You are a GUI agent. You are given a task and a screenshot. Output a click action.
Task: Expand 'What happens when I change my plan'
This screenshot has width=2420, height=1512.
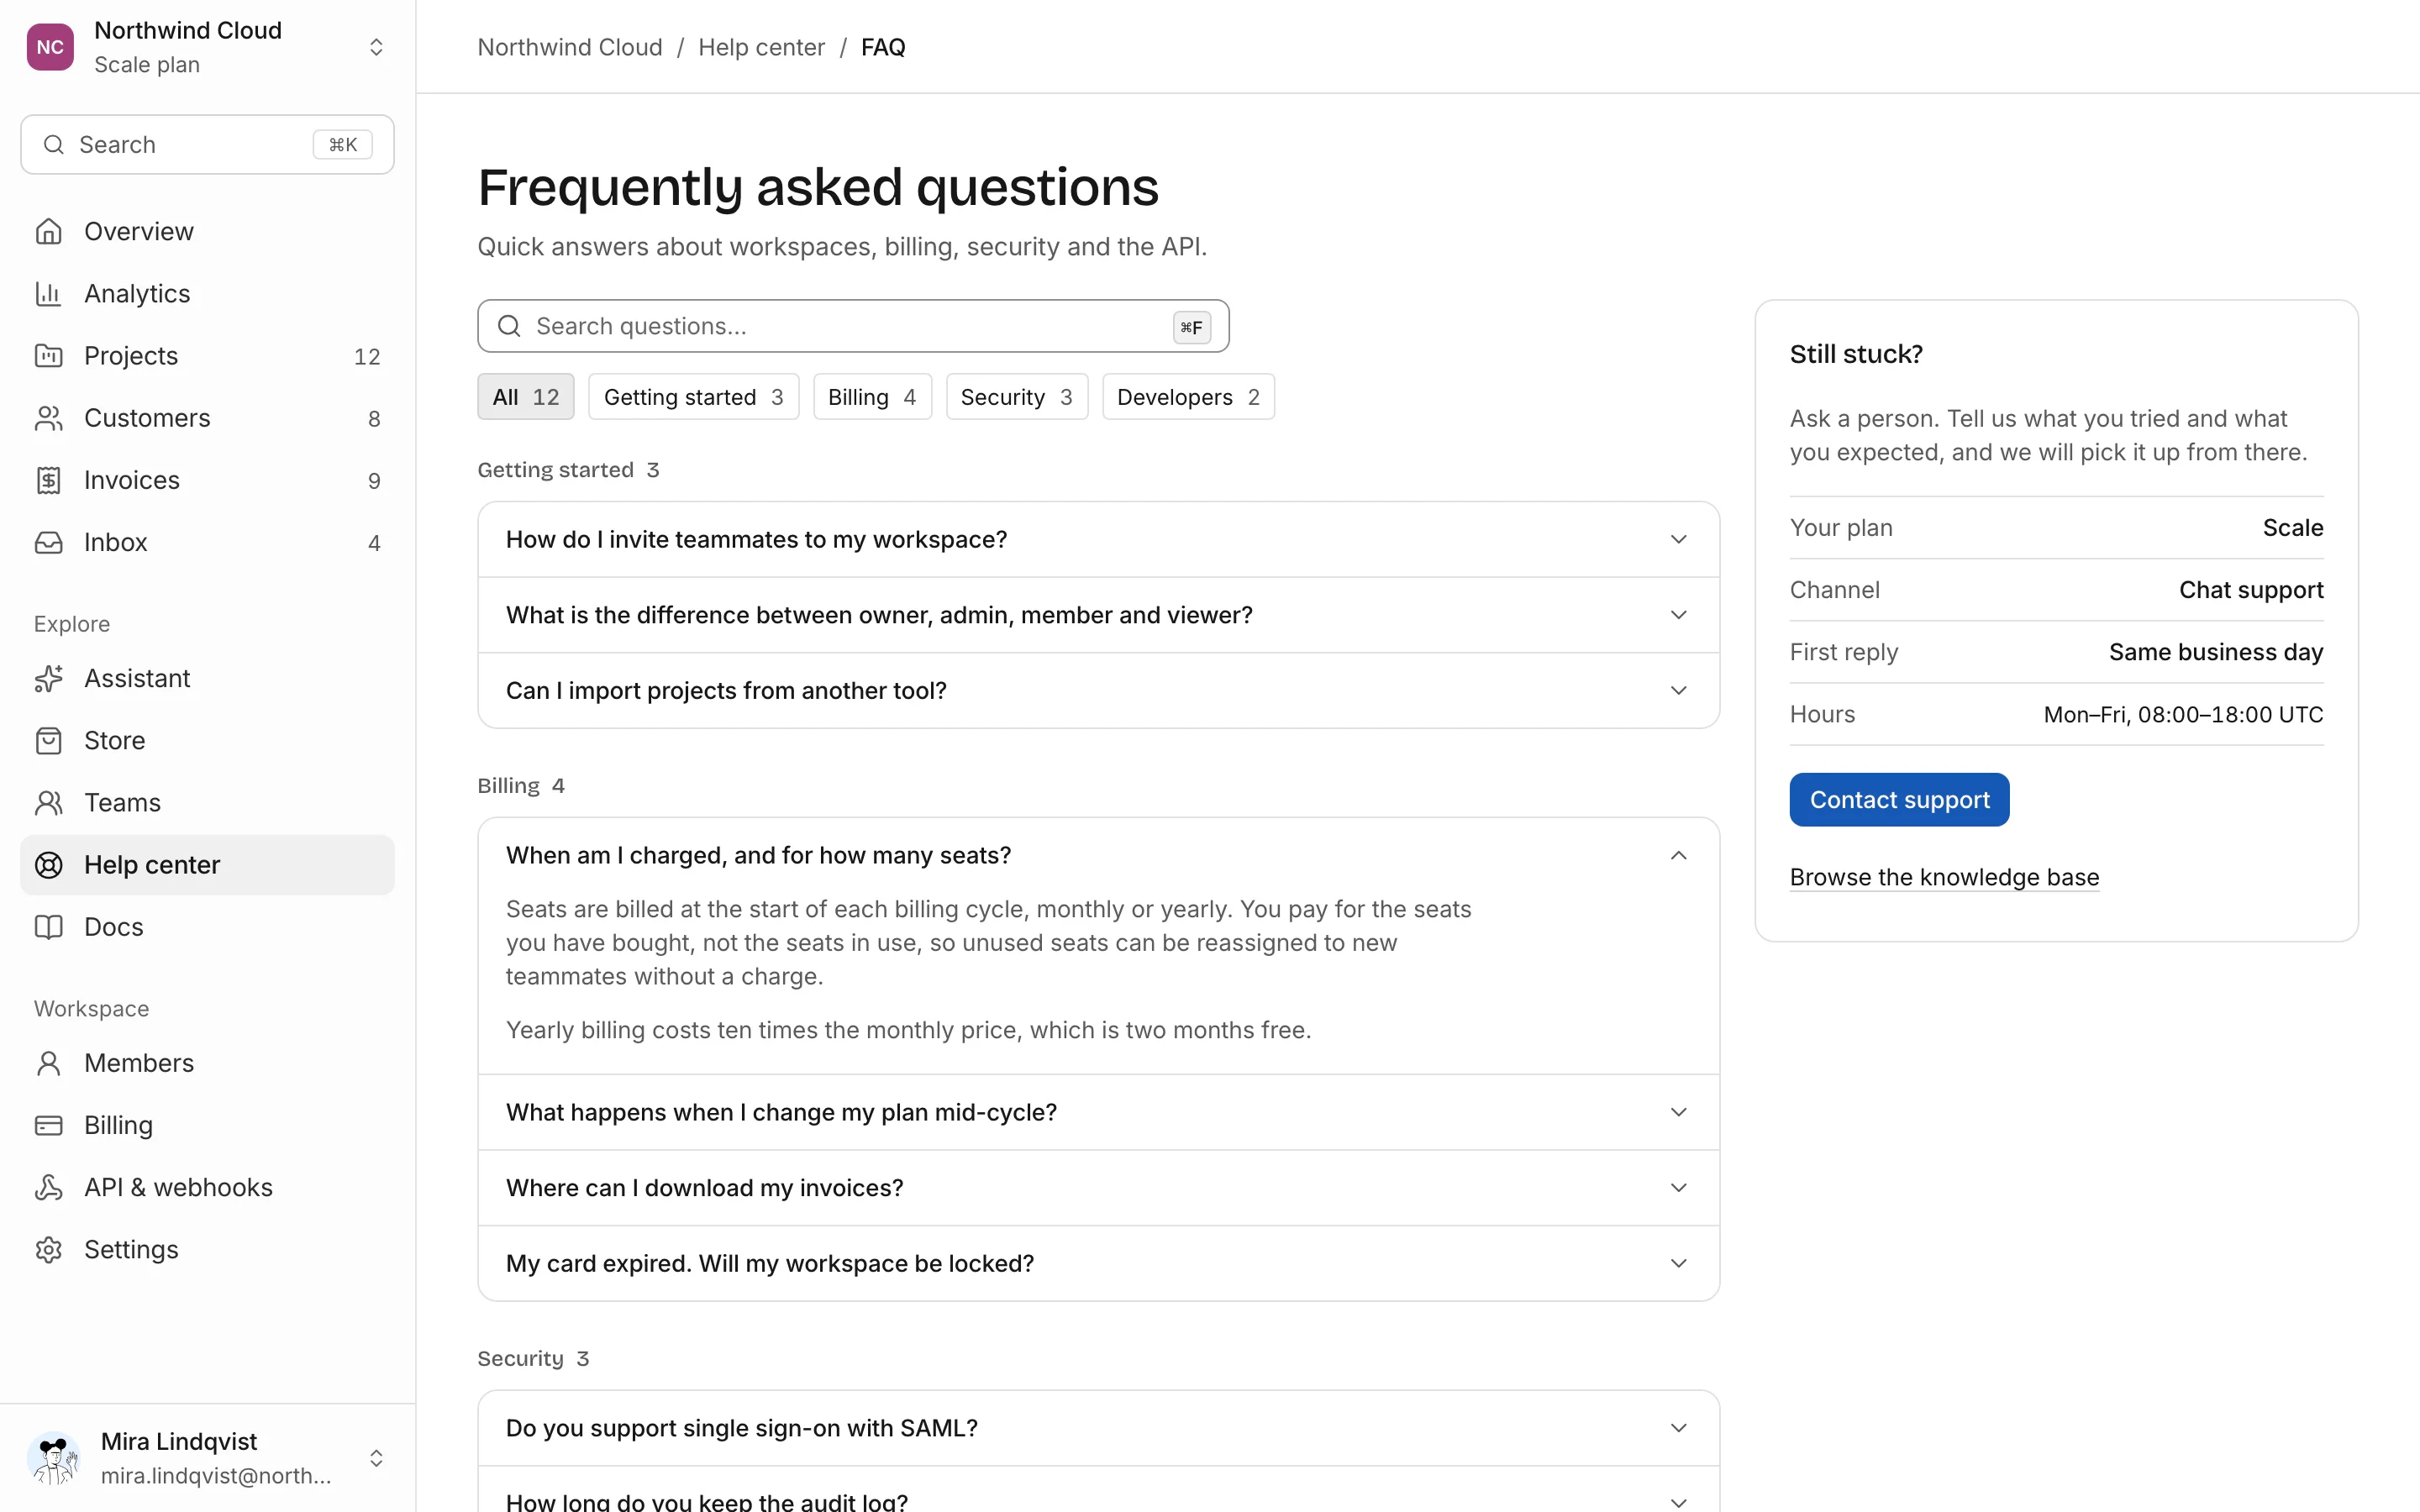click(1098, 1112)
